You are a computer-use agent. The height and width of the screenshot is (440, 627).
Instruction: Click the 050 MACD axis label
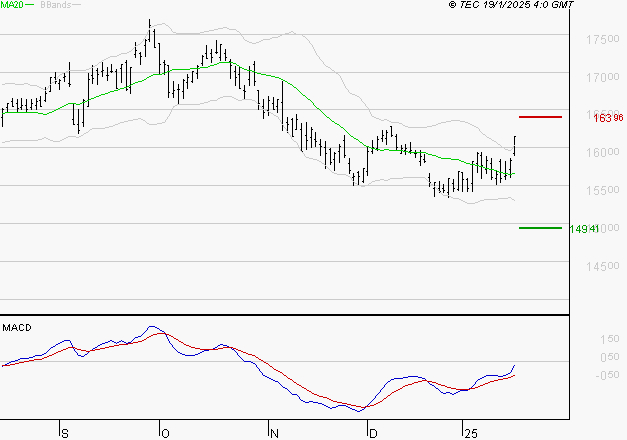pyautogui.click(x=609, y=357)
